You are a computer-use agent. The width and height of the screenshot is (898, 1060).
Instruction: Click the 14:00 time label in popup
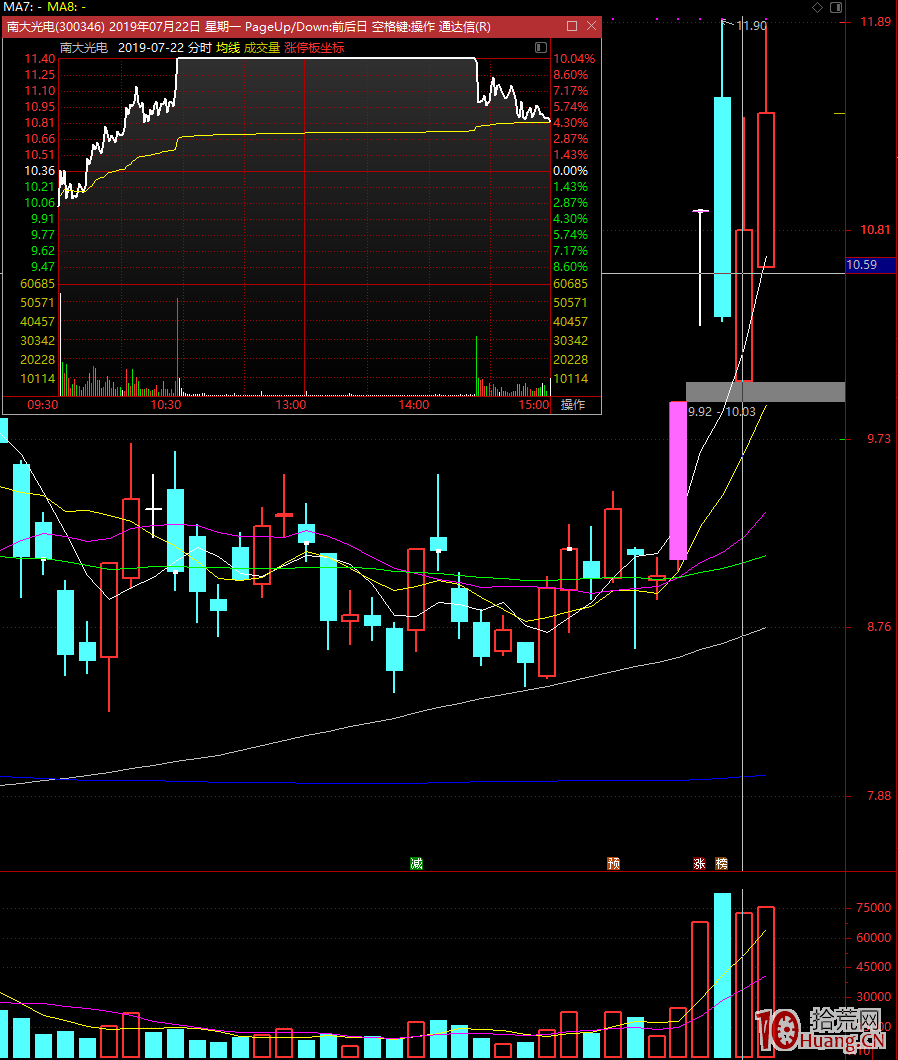click(x=414, y=404)
